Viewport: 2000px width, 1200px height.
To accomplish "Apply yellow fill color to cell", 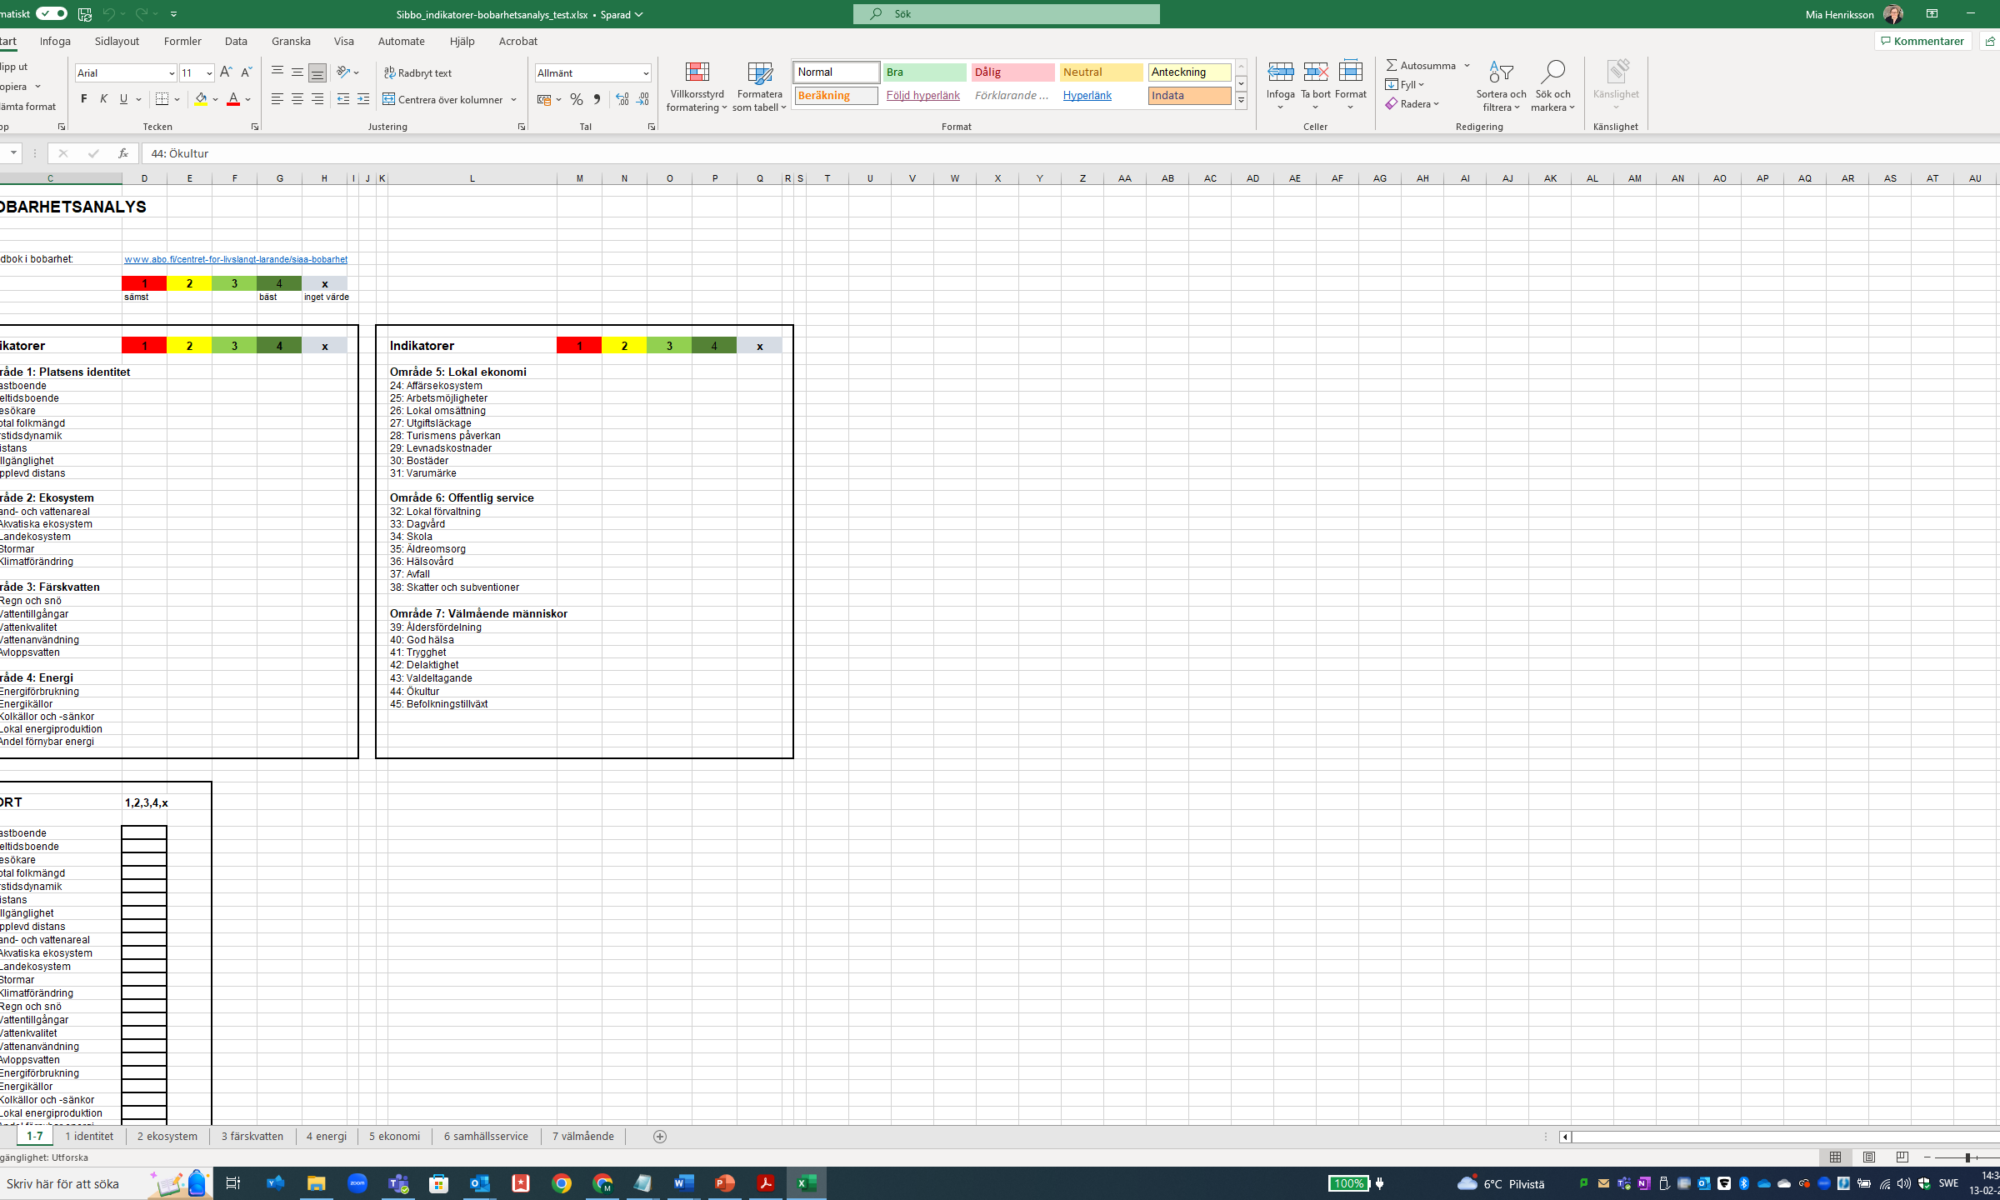I will 201,99.
